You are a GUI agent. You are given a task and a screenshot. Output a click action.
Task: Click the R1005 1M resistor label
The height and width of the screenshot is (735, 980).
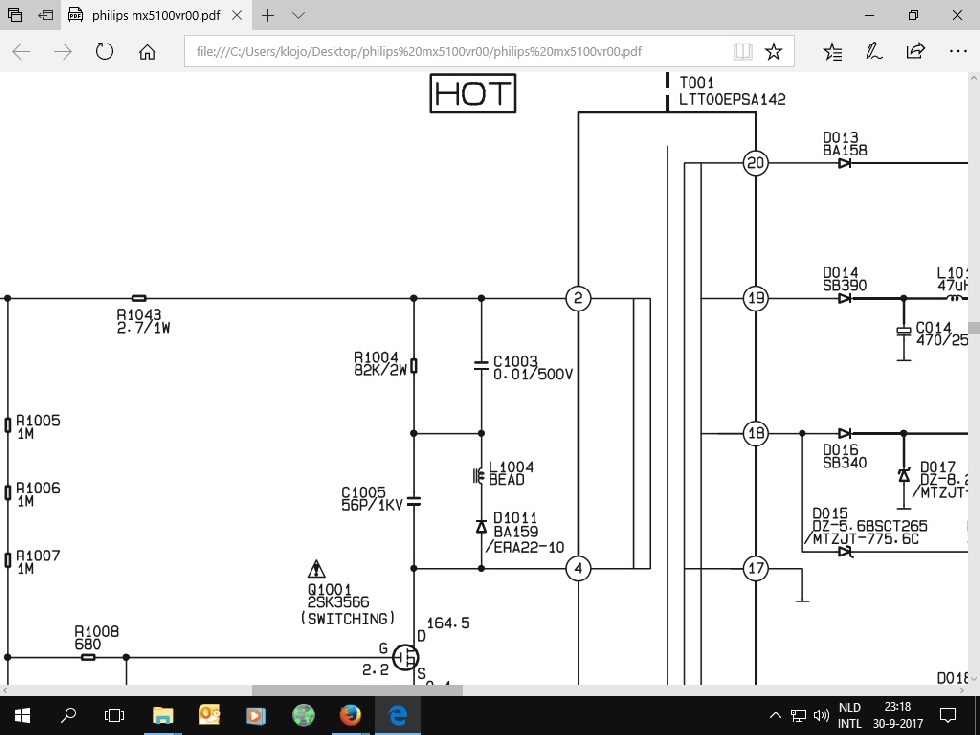coord(38,427)
